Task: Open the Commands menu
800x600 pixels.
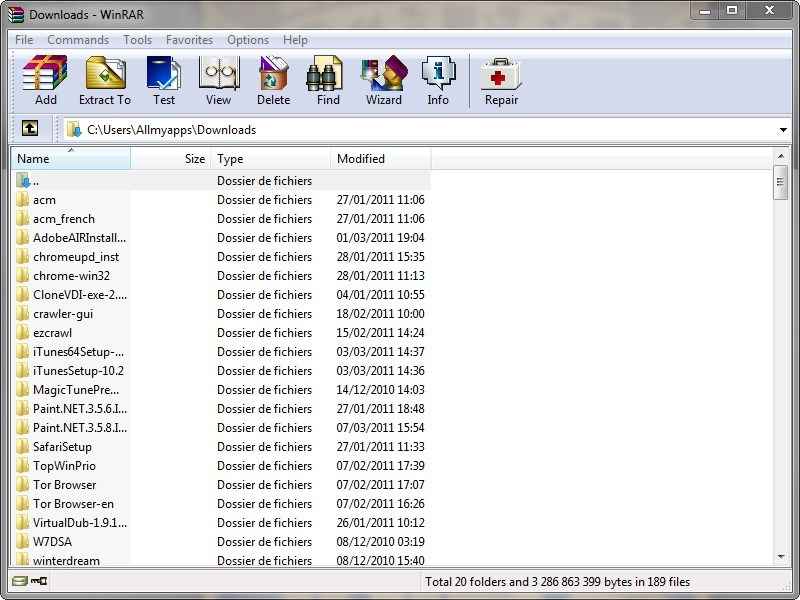Action: pos(78,40)
